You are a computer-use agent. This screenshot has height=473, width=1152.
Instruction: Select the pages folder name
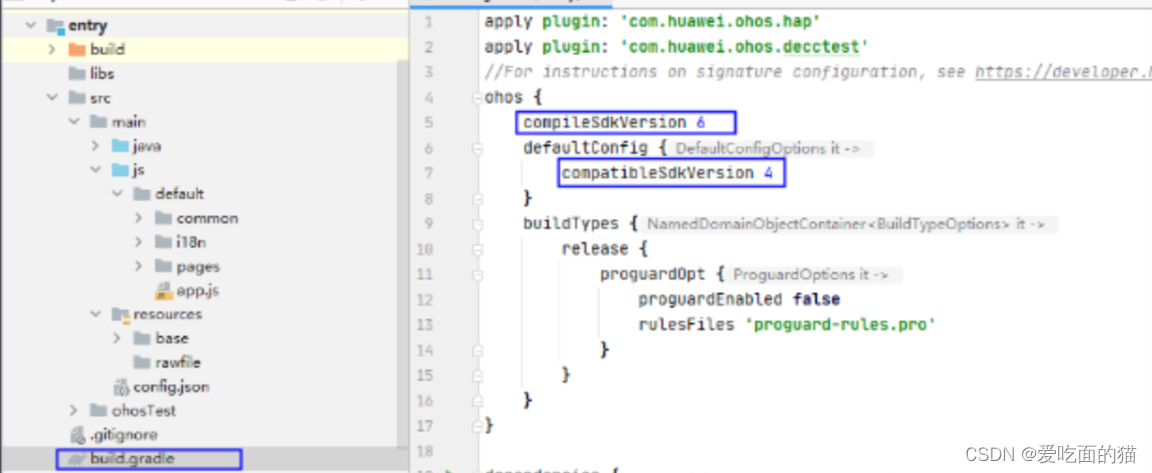pyautogui.click(x=198, y=266)
